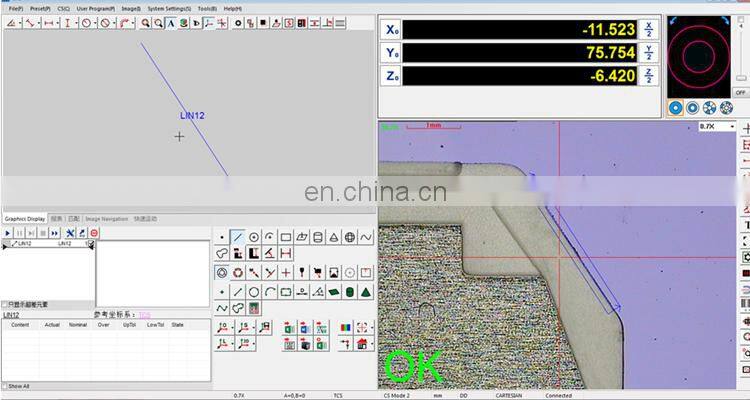This screenshot has height=400, width=750.
Task: Click the zoom-in magnifier in the top toolbar
Action: point(145,23)
